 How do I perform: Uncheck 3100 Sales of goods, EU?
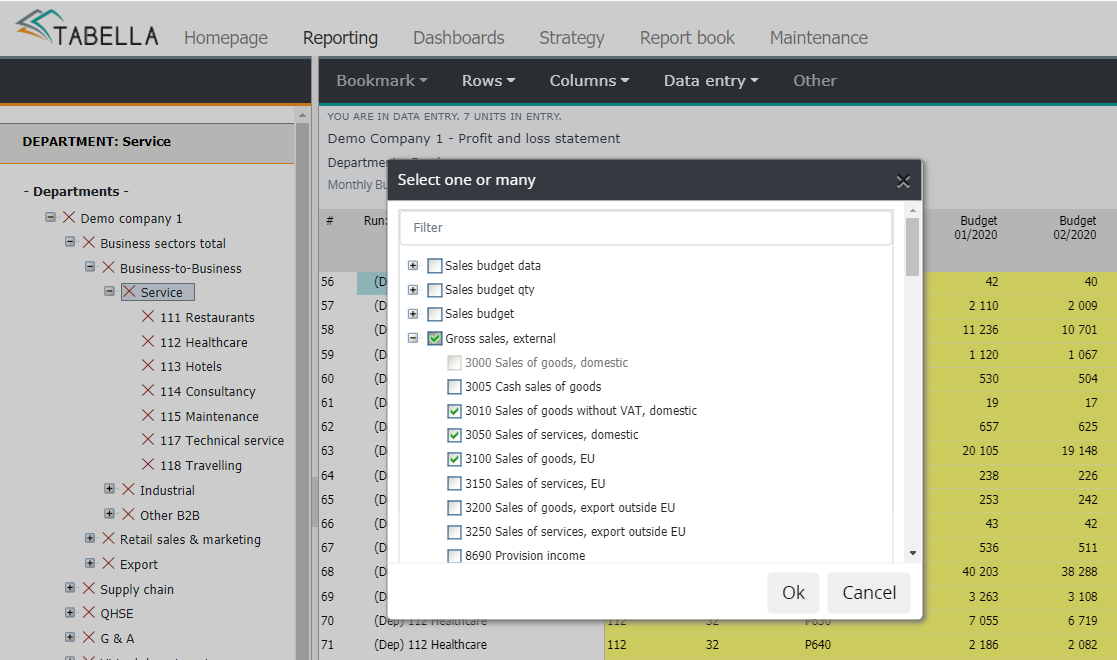454,459
